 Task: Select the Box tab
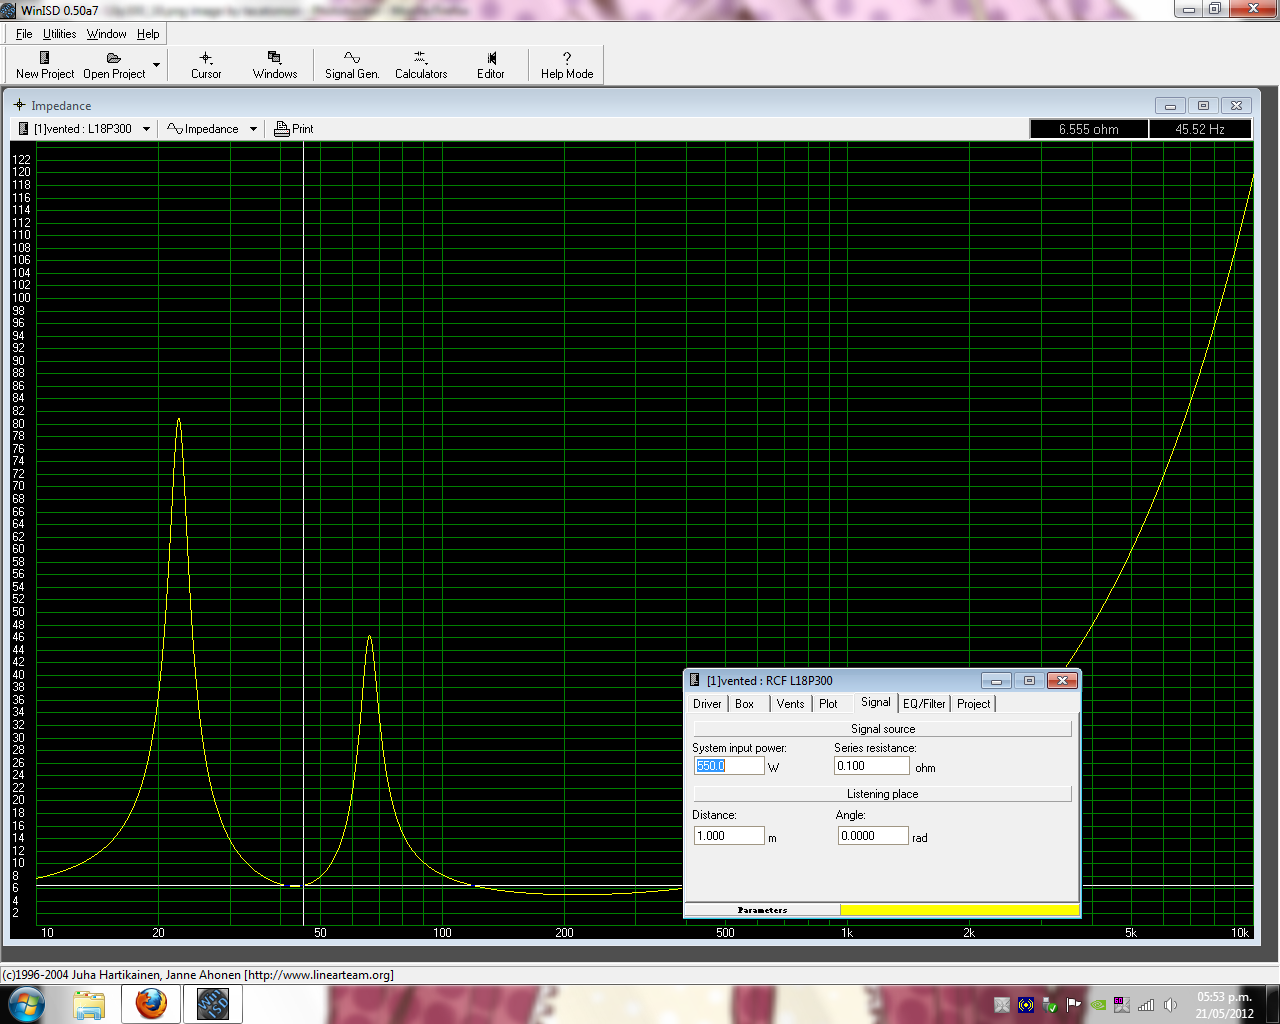tap(744, 704)
